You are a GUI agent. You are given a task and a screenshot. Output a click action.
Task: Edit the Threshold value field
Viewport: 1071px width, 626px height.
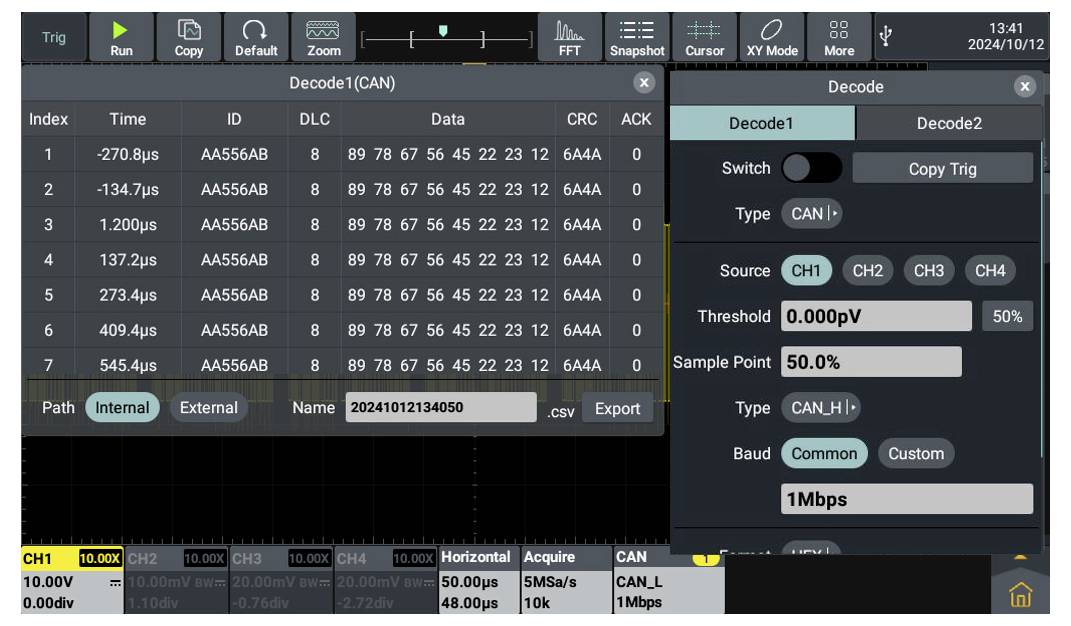[x=876, y=316]
